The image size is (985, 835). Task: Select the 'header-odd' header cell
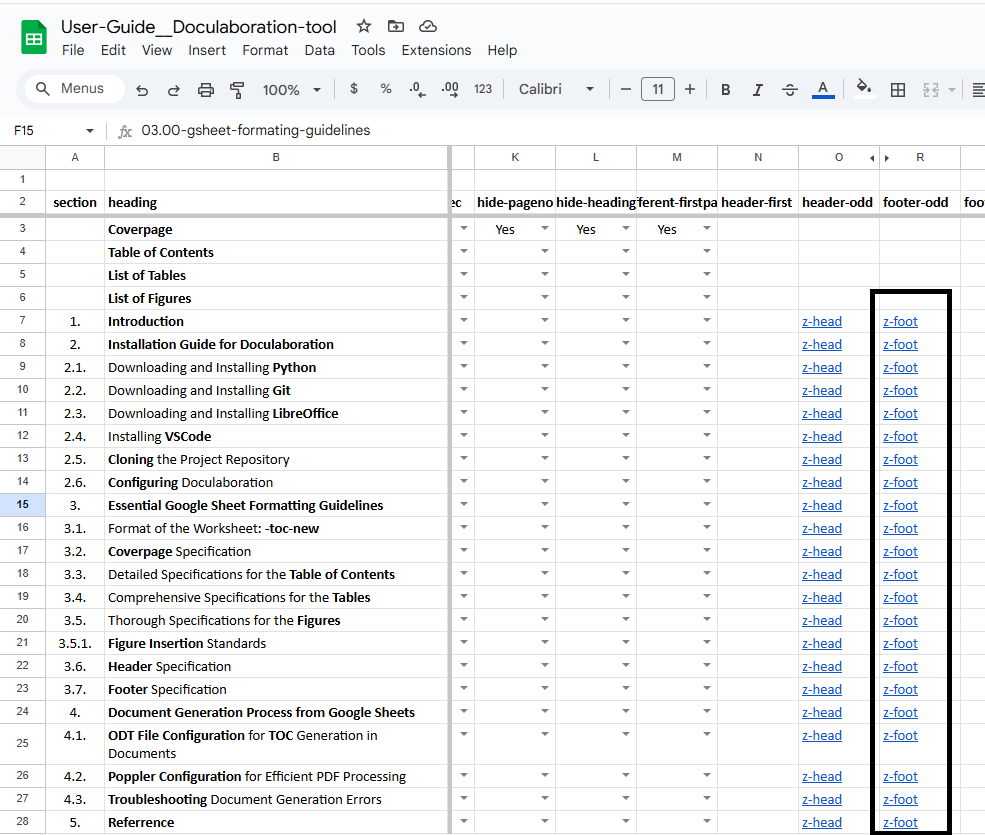click(839, 202)
